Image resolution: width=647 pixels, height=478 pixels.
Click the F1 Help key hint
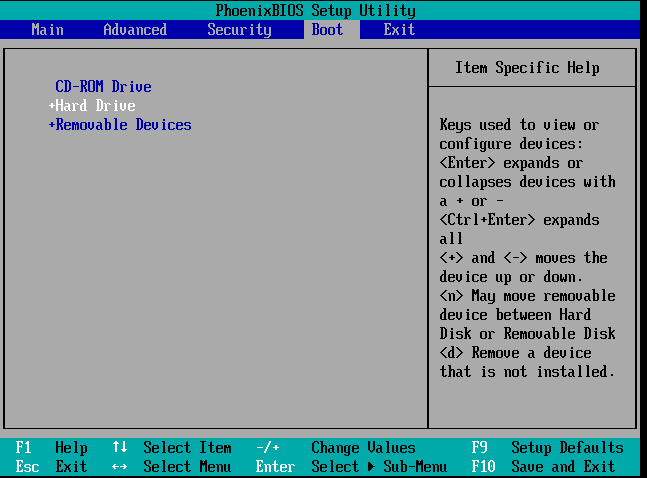pos(51,447)
